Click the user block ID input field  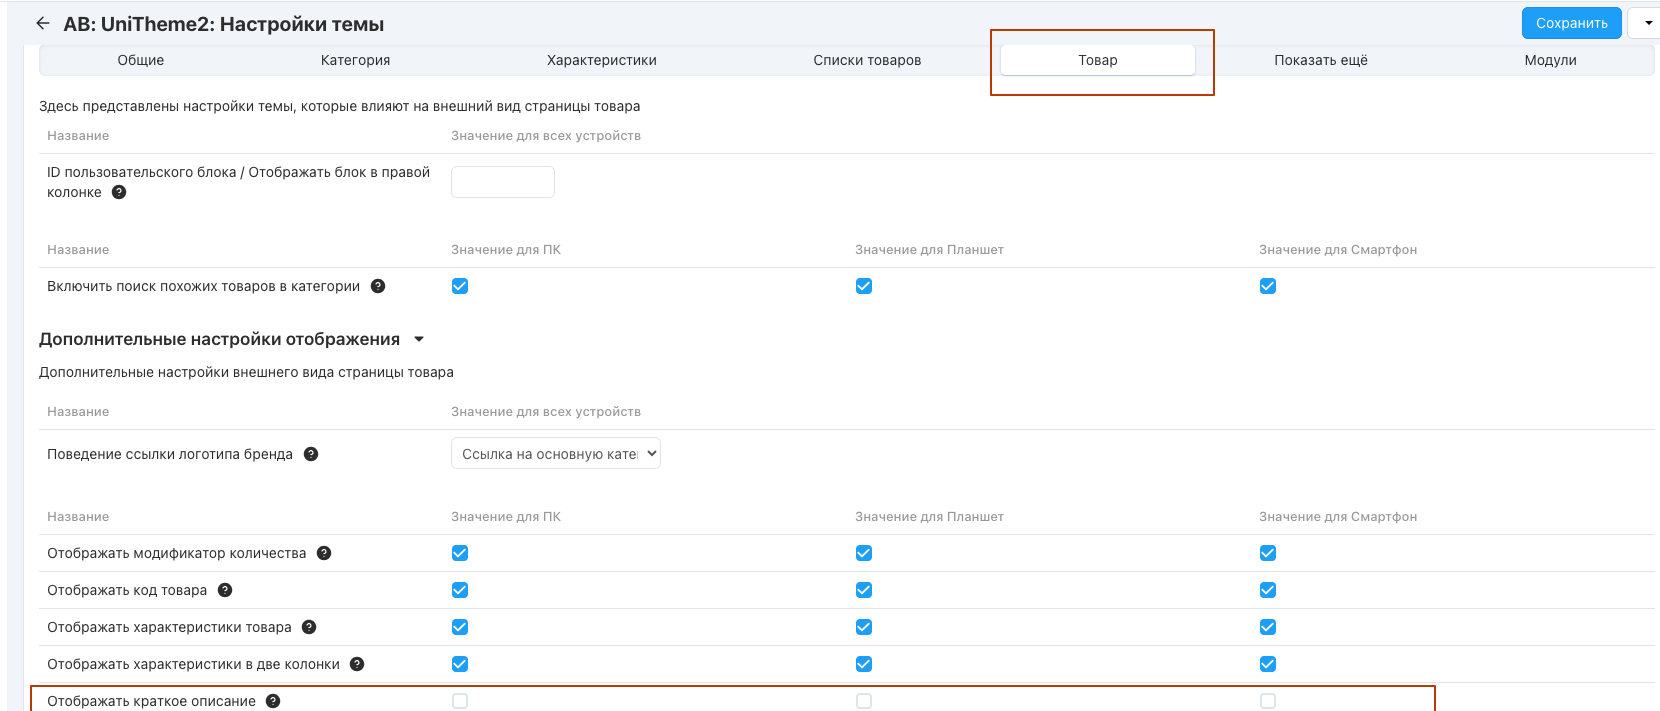tap(502, 182)
